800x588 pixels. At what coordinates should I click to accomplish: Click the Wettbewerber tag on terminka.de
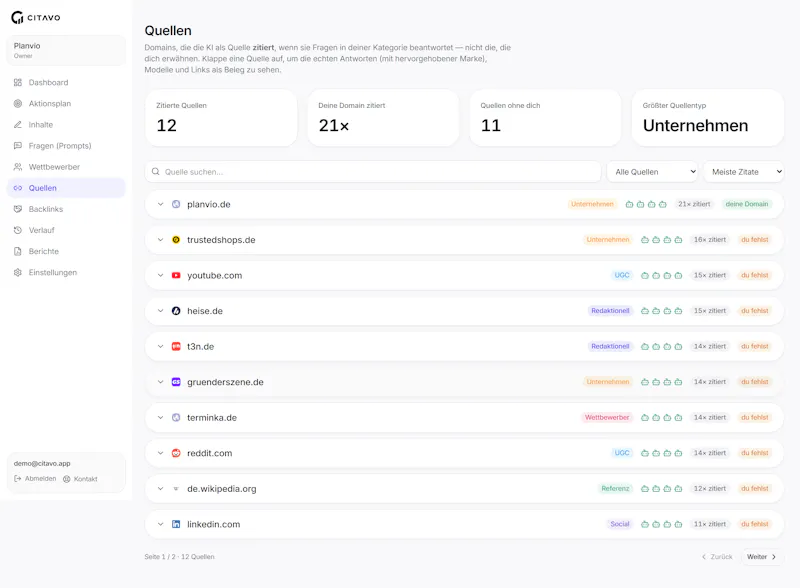[x=607, y=418]
